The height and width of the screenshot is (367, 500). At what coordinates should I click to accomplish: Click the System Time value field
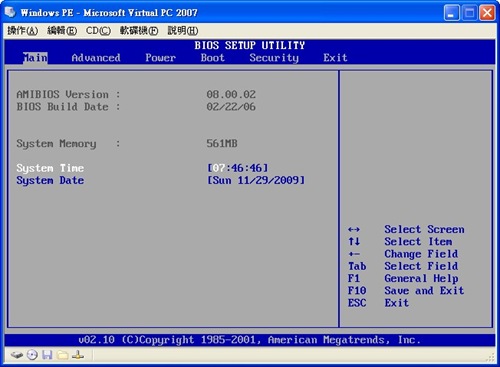(x=237, y=168)
